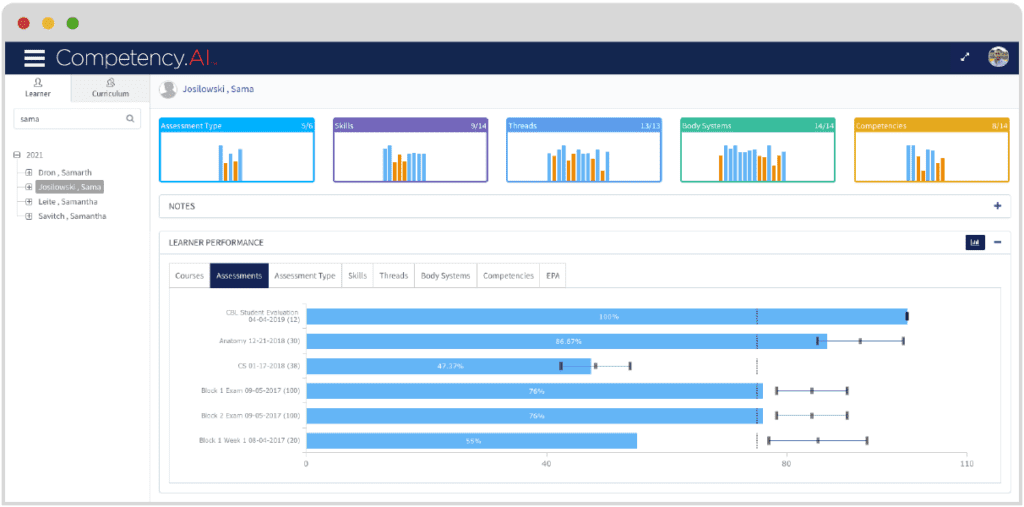Viewport: 1024px width, 507px height.
Task: Click the green maximize window button
Action: 72,24
